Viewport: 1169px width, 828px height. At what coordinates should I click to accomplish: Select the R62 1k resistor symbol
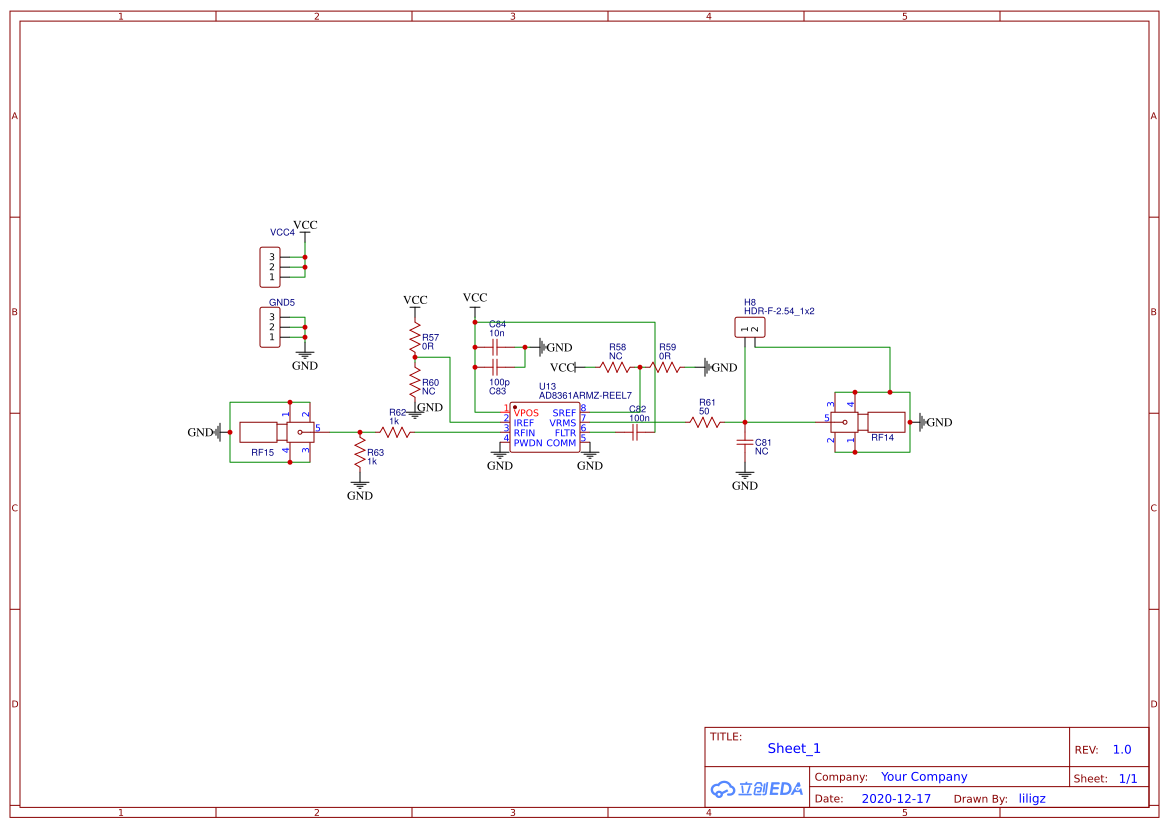click(x=394, y=432)
